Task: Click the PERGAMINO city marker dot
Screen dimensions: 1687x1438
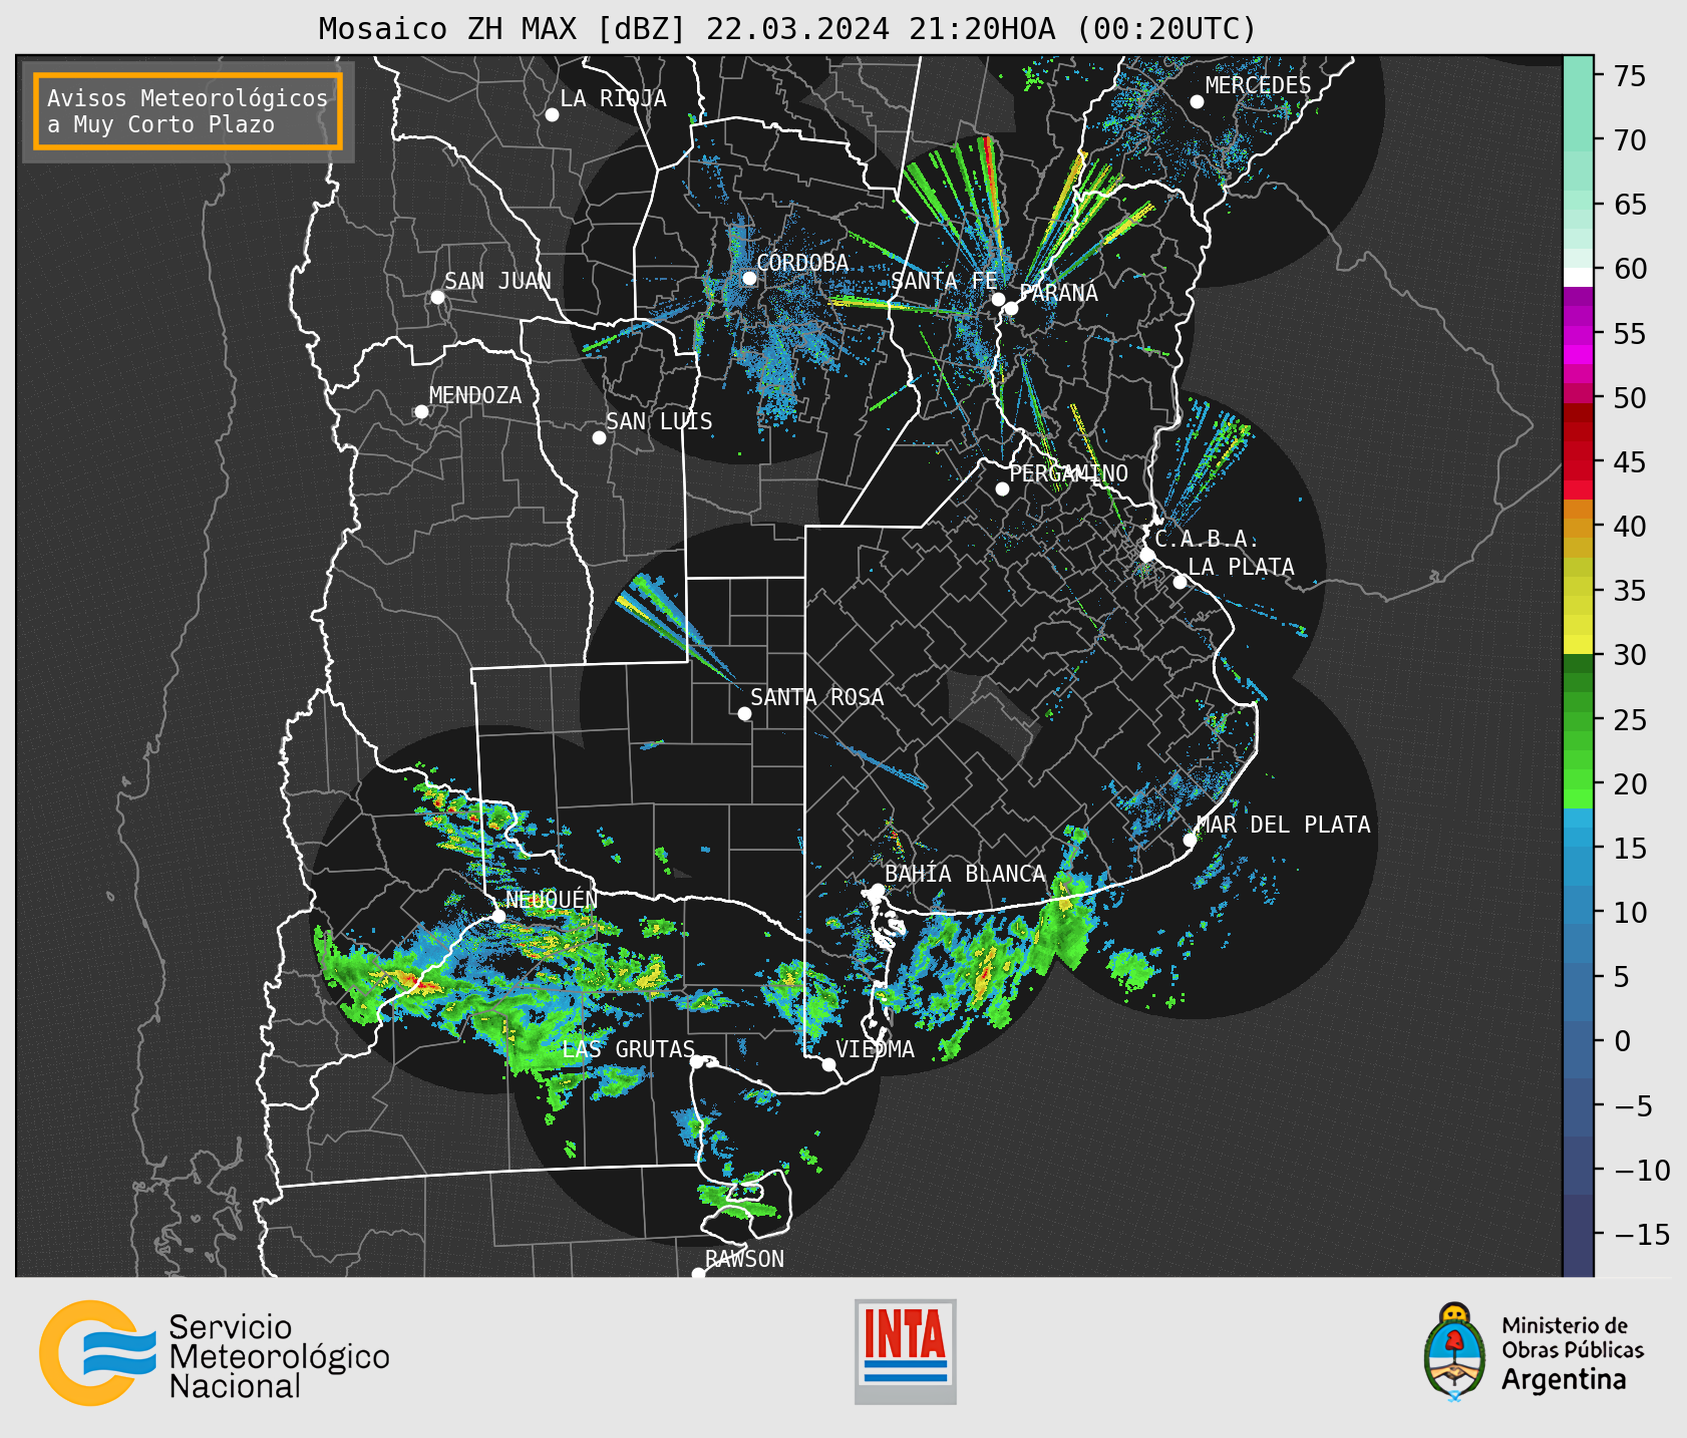Action: click(1002, 489)
